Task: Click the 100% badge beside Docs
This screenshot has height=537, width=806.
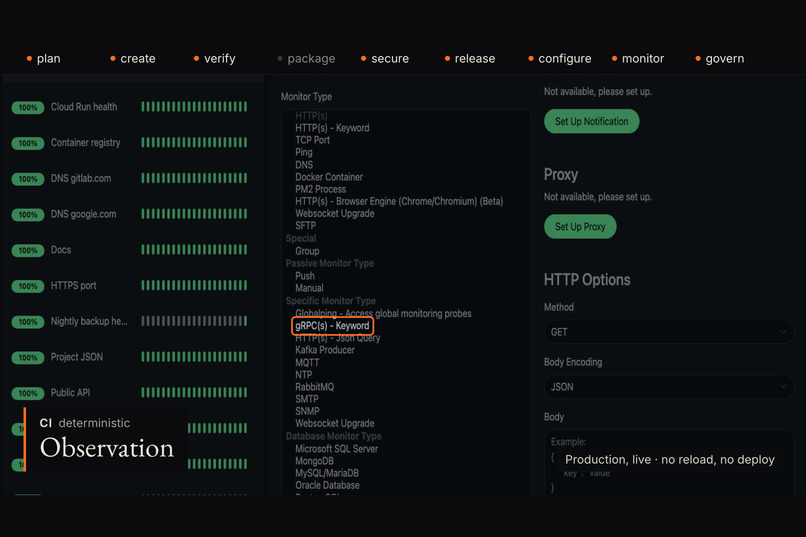Action: (x=28, y=250)
